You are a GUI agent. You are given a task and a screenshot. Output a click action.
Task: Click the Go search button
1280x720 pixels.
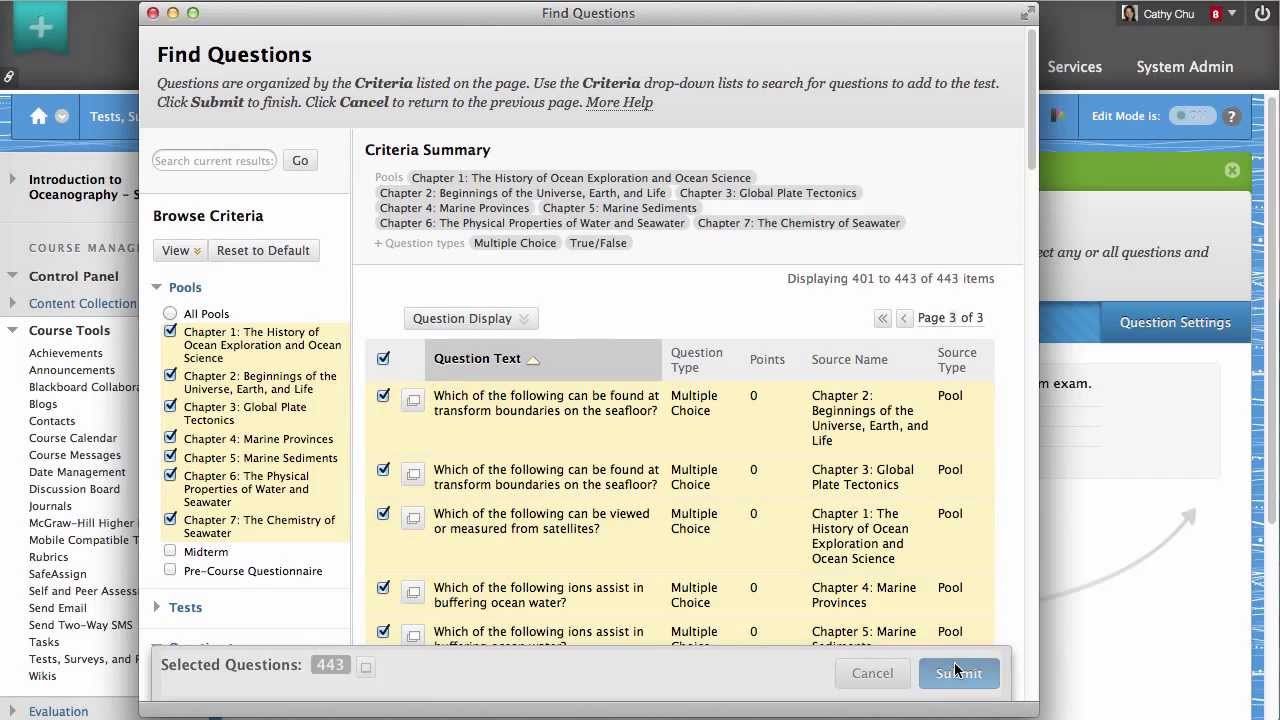point(300,161)
